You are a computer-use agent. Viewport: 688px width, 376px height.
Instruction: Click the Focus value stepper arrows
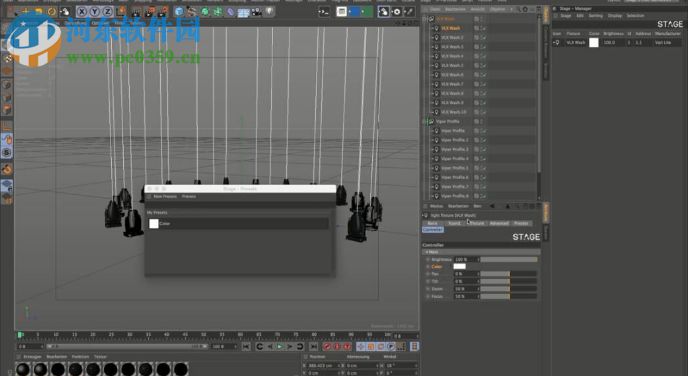(478, 296)
